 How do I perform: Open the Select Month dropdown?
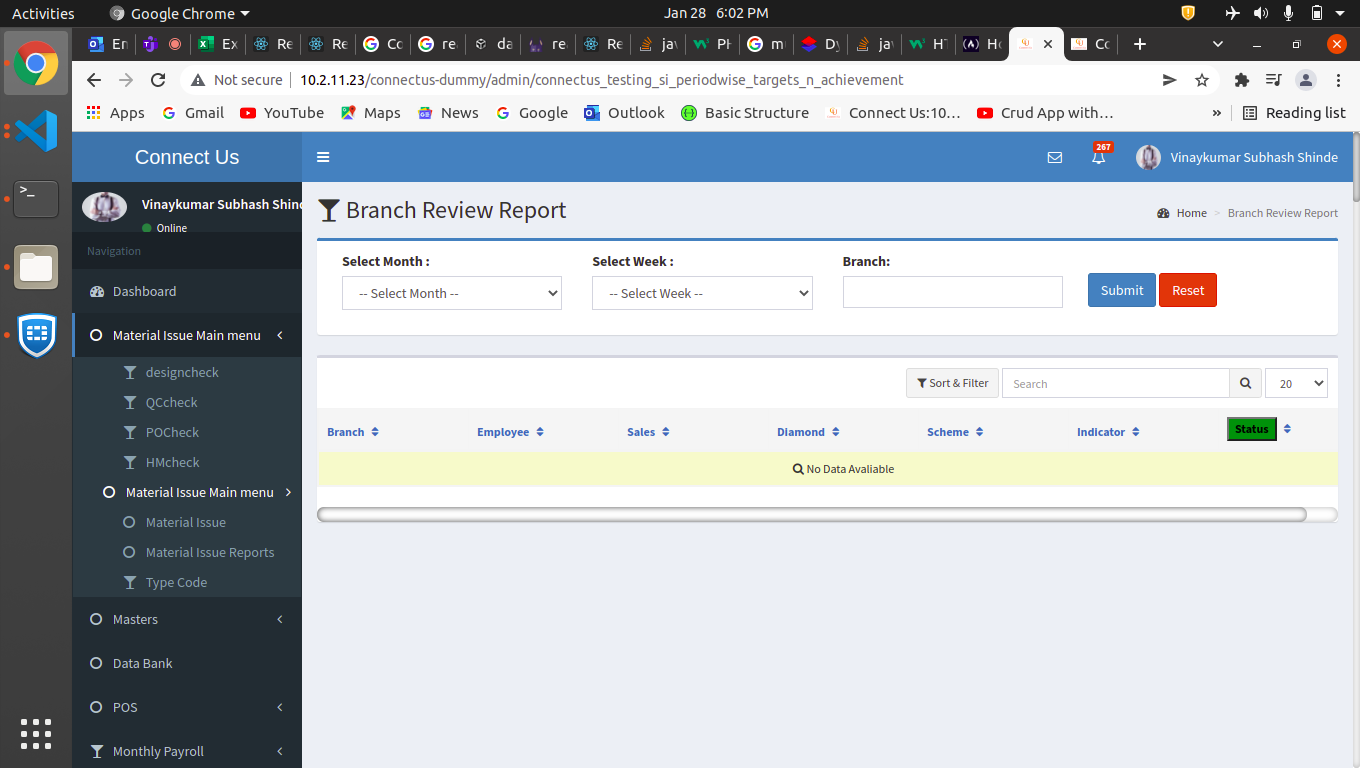click(452, 293)
